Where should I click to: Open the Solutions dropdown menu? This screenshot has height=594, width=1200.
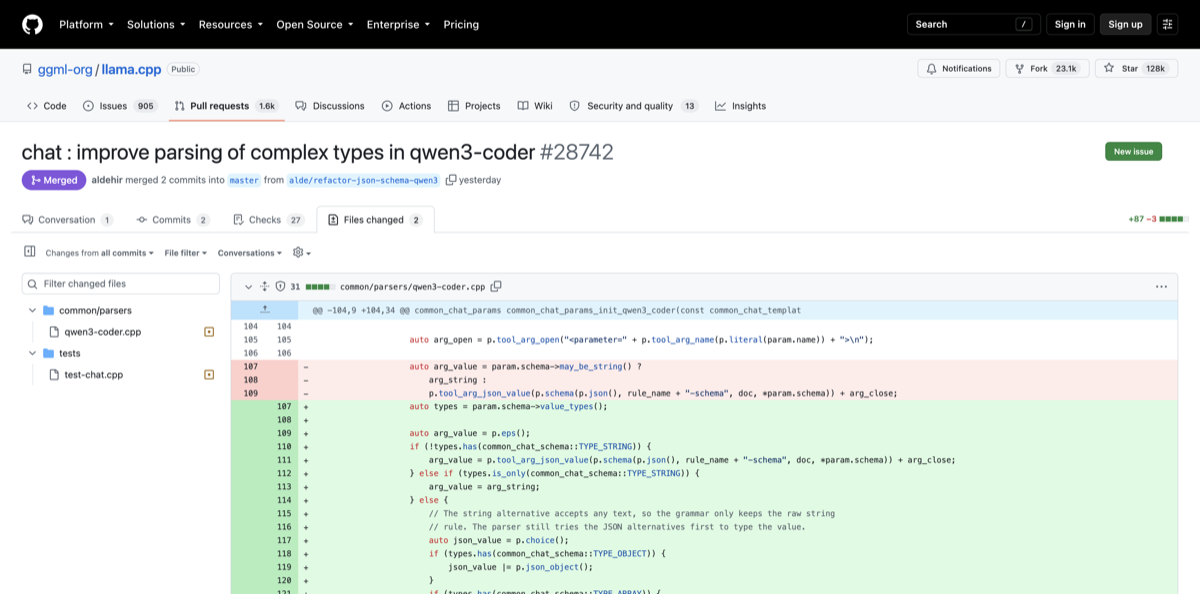(x=156, y=24)
